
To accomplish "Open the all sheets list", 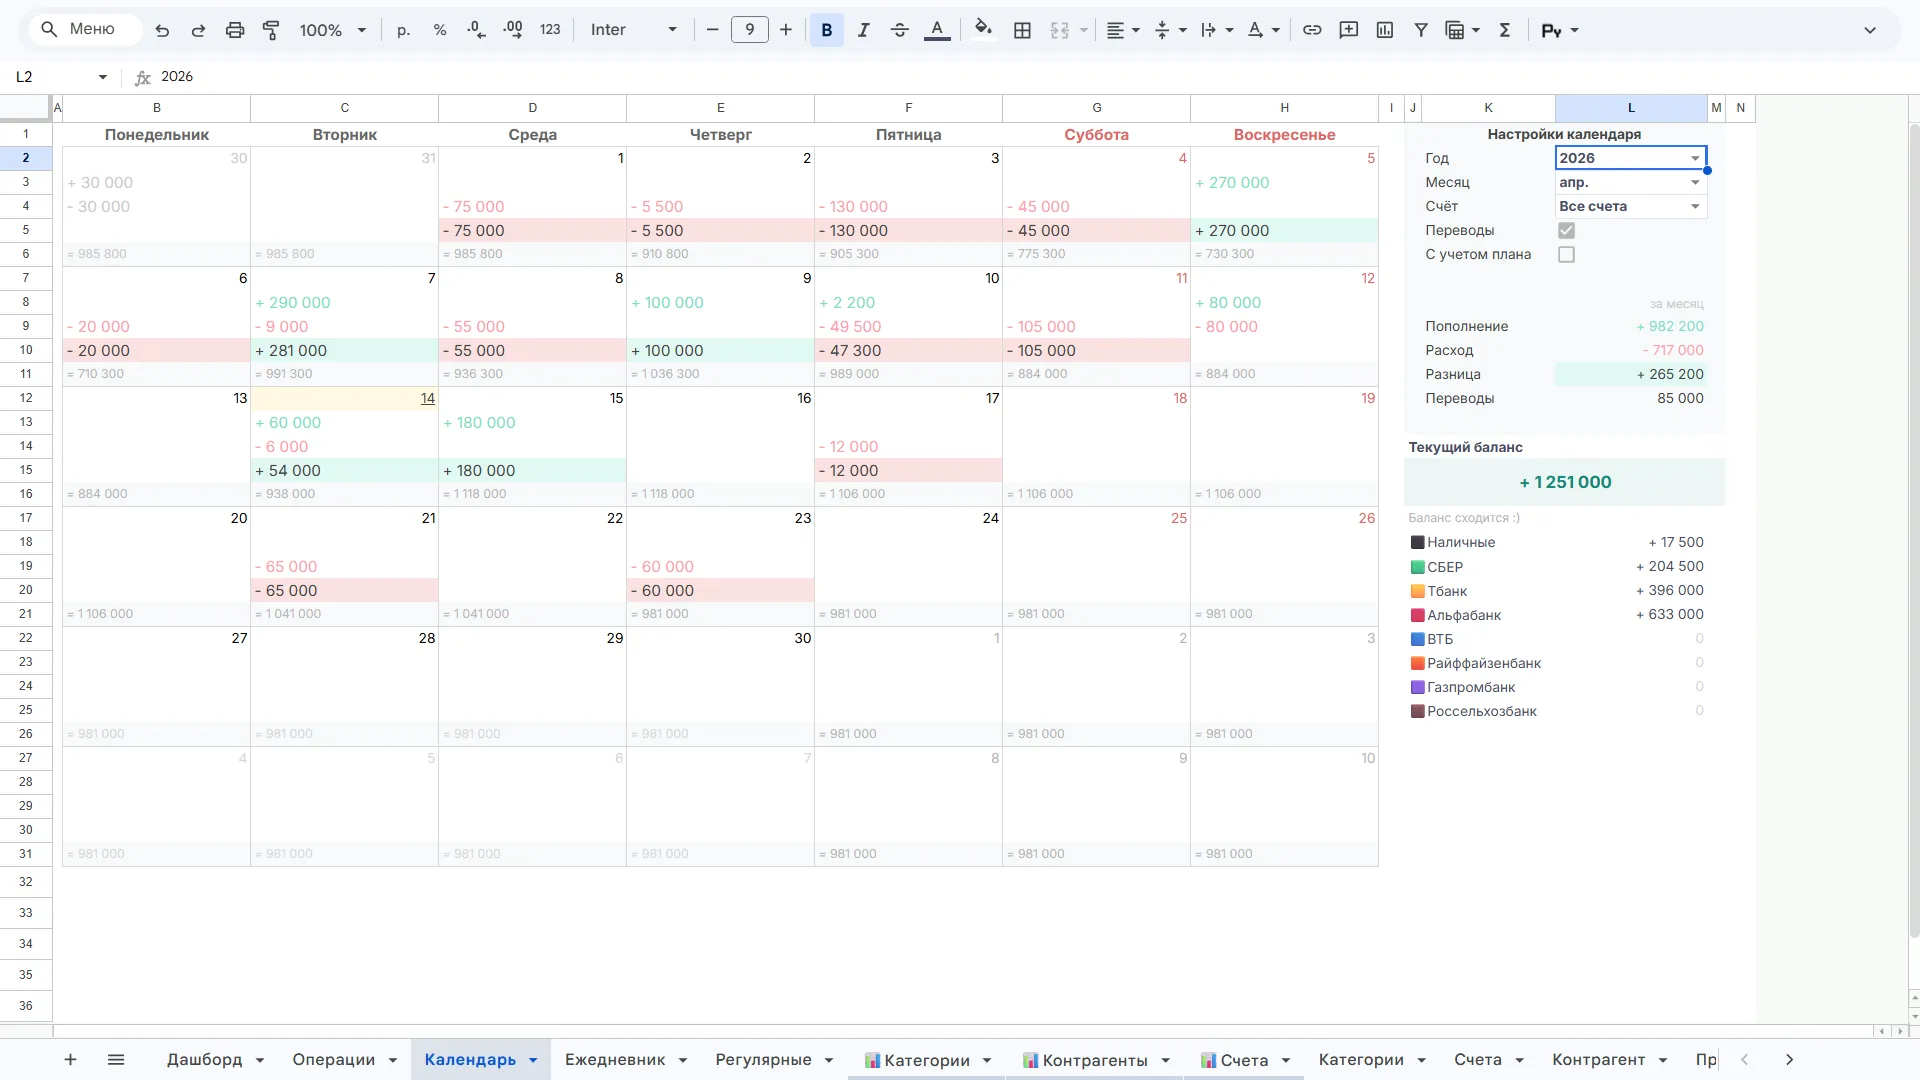I will [116, 1059].
